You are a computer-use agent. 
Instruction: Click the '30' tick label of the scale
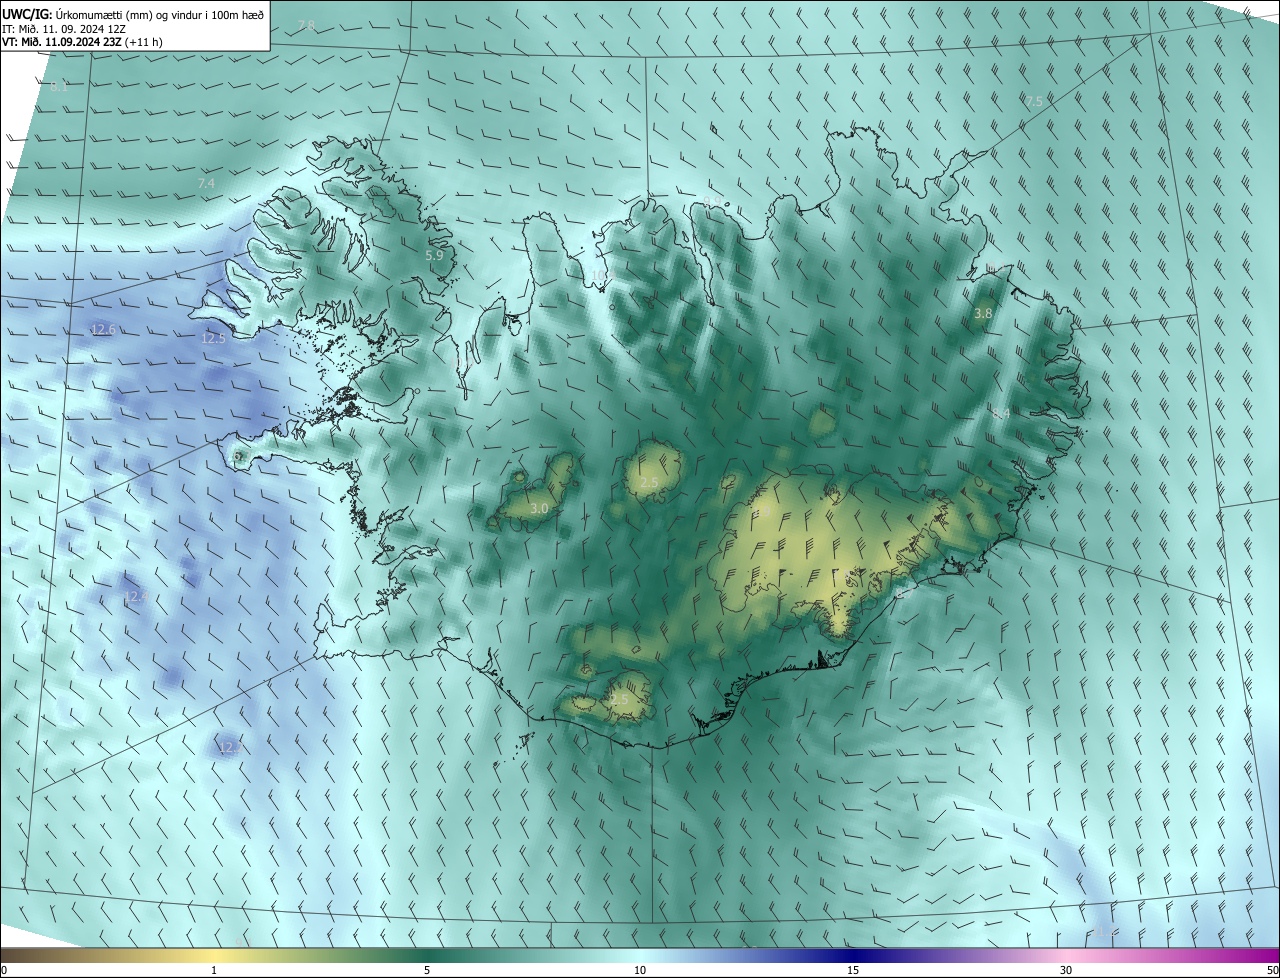pyautogui.click(x=1066, y=971)
